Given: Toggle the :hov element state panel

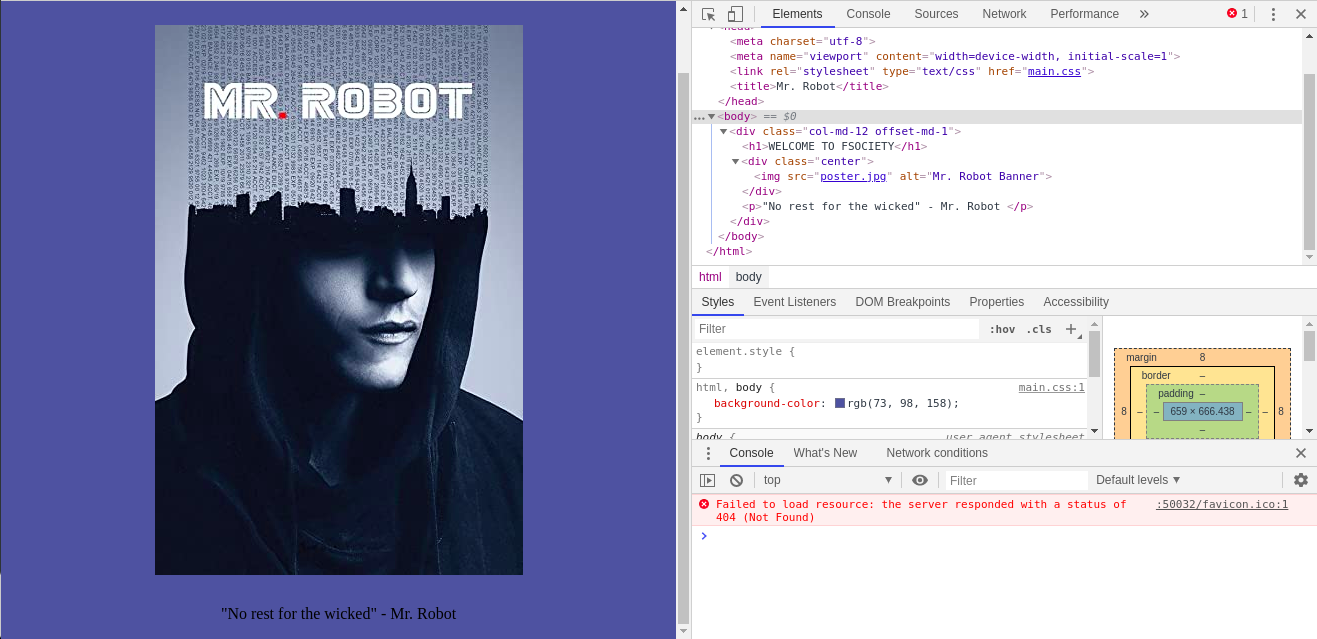Looking at the screenshot, I should tap(1001, 329).
